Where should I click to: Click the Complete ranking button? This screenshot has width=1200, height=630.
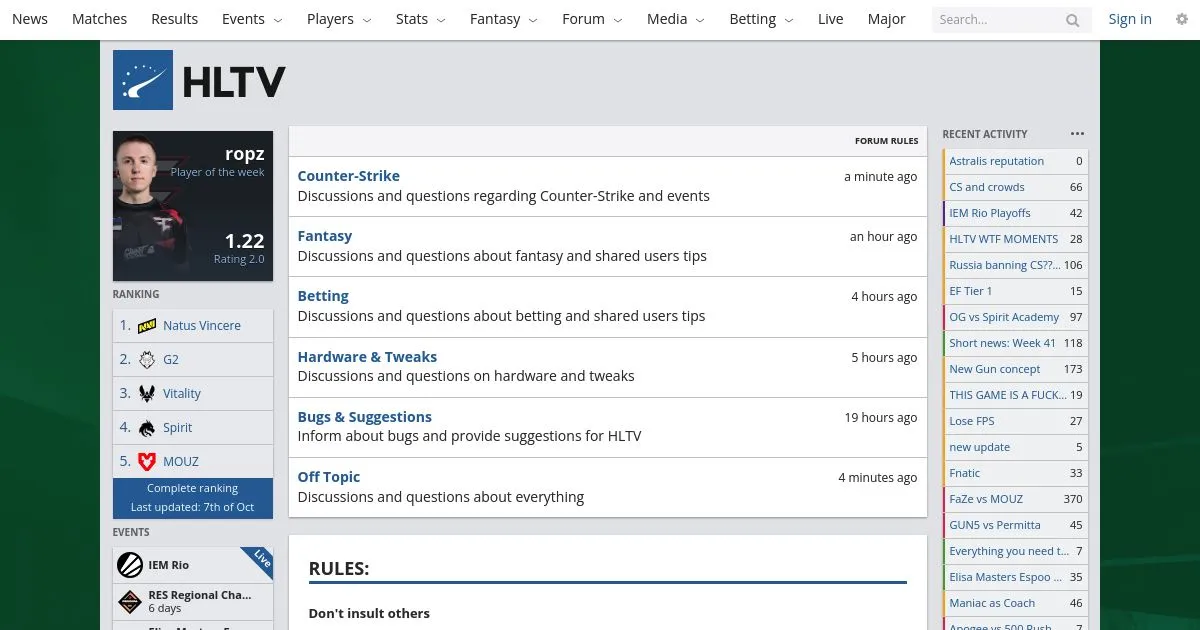pyautogui.click(x=193, y=489)
